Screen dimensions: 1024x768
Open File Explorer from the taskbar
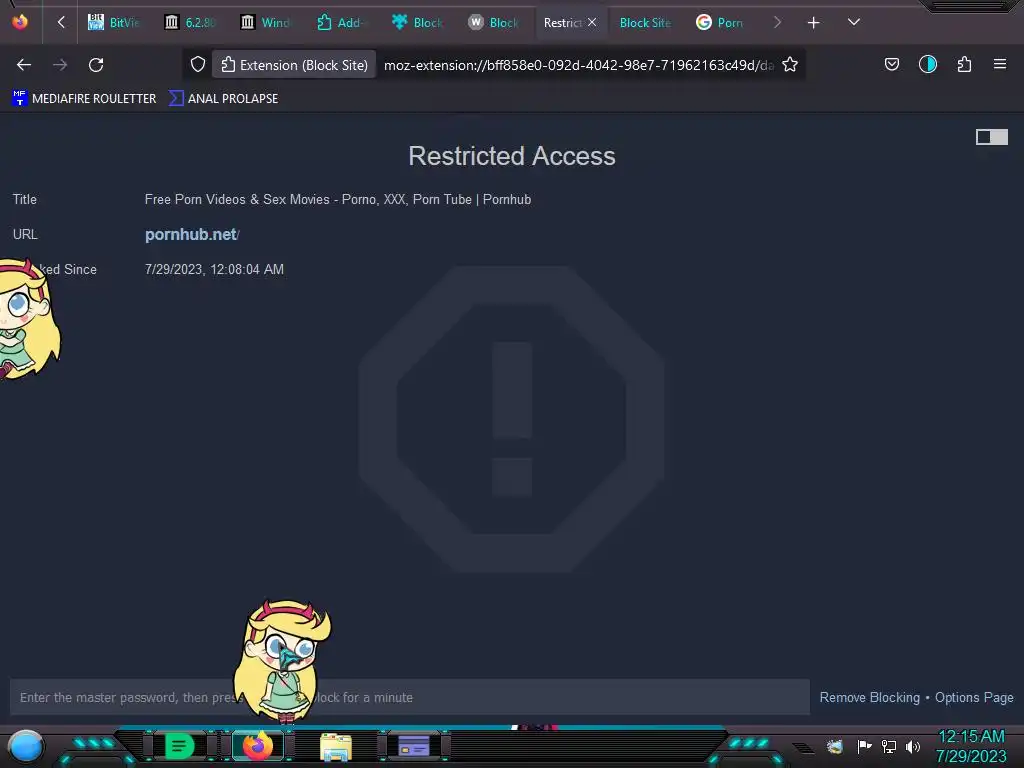[336, 746]
